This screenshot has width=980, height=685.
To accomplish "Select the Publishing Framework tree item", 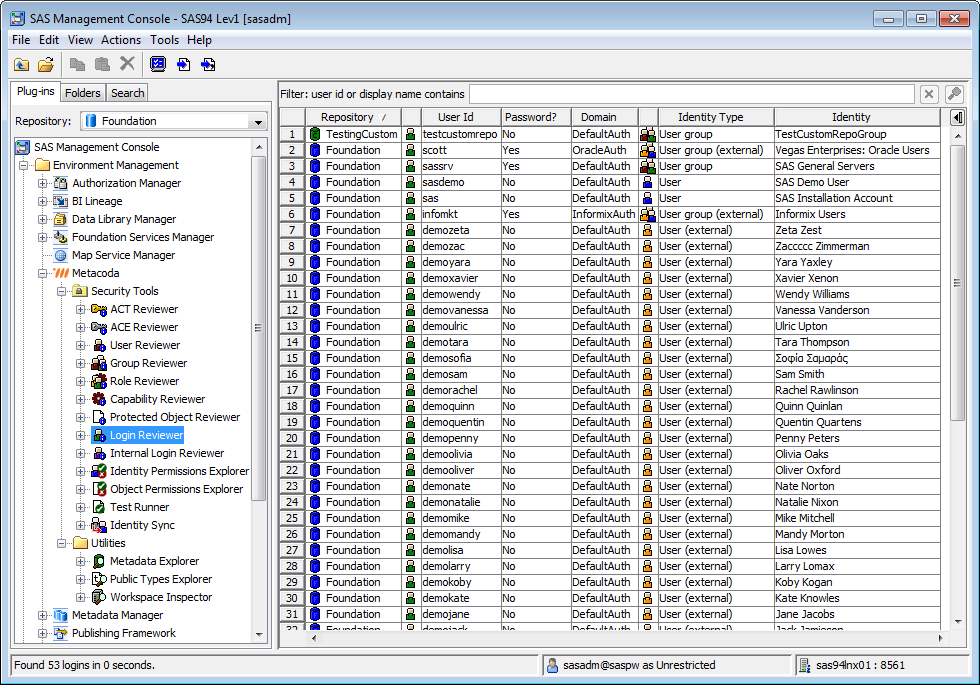I will point(124,633).
